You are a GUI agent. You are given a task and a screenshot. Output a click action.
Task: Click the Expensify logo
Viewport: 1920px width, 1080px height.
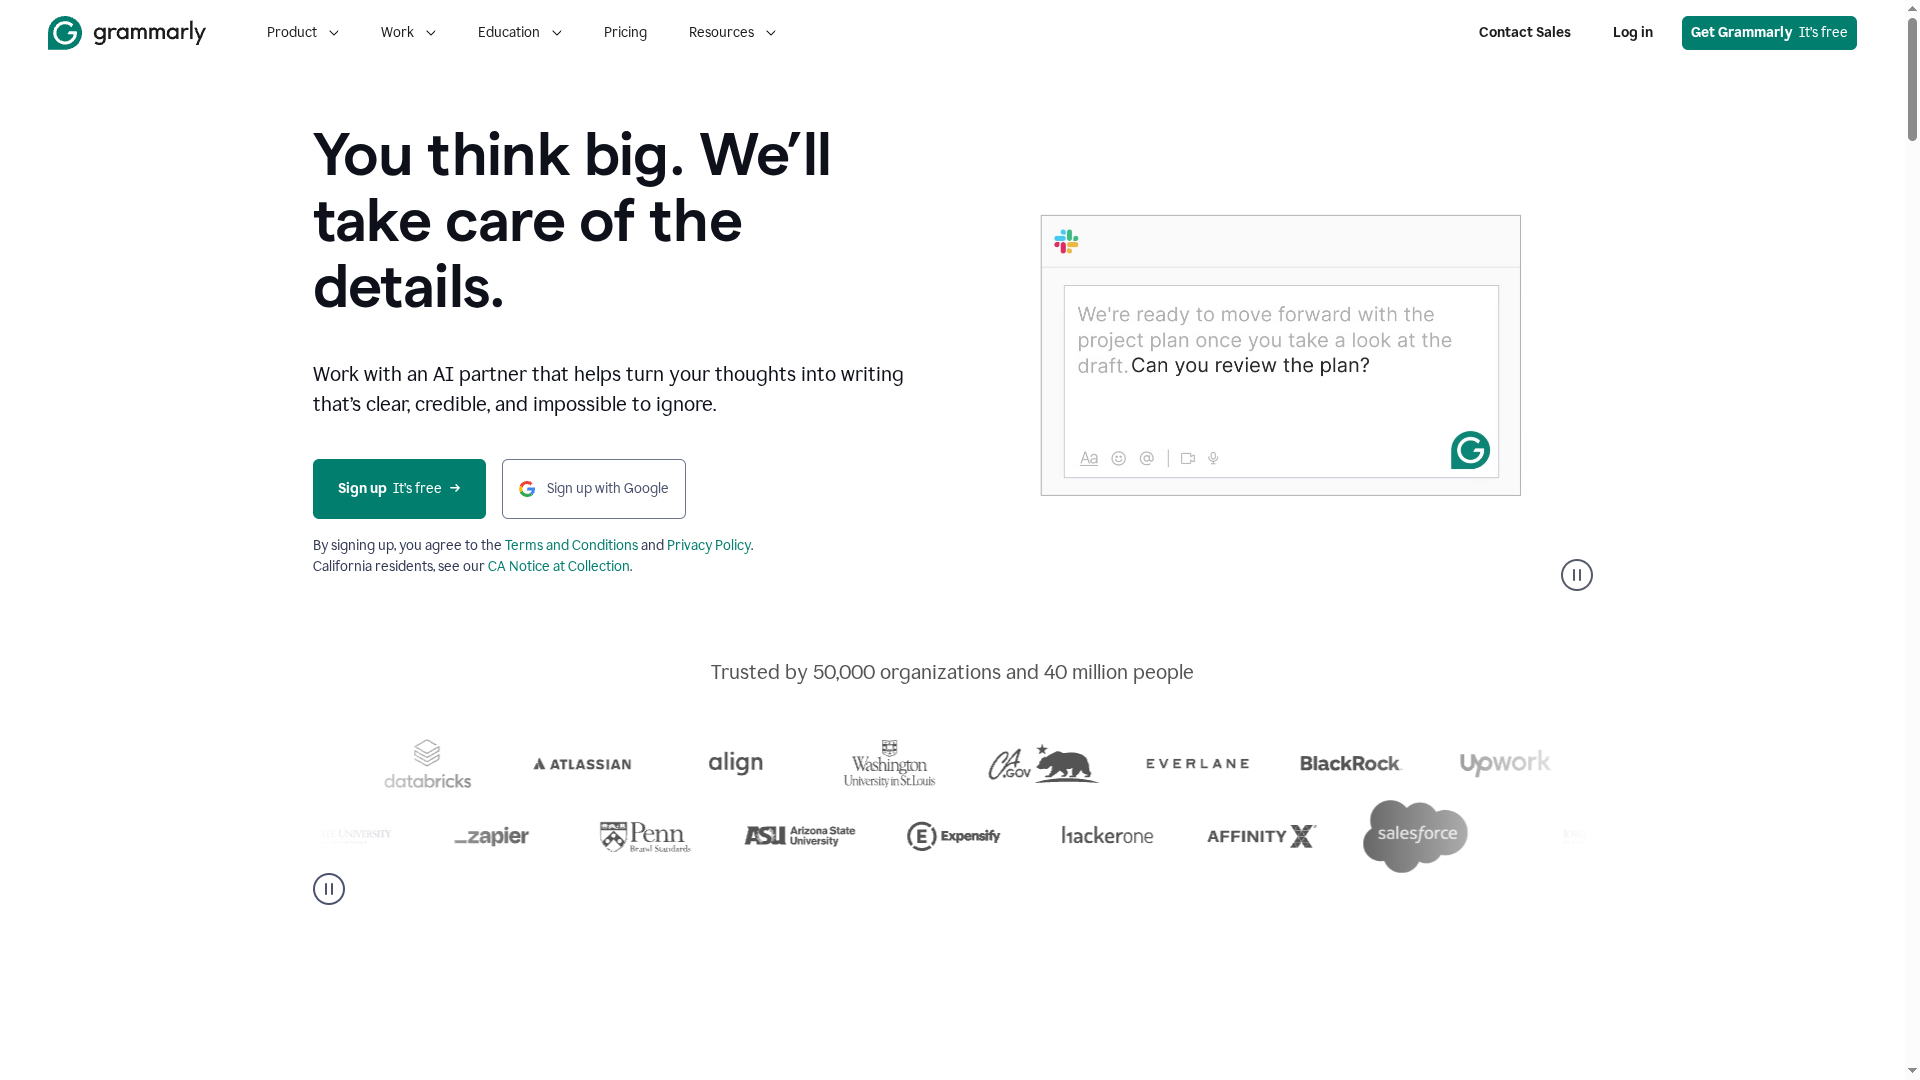953,836
